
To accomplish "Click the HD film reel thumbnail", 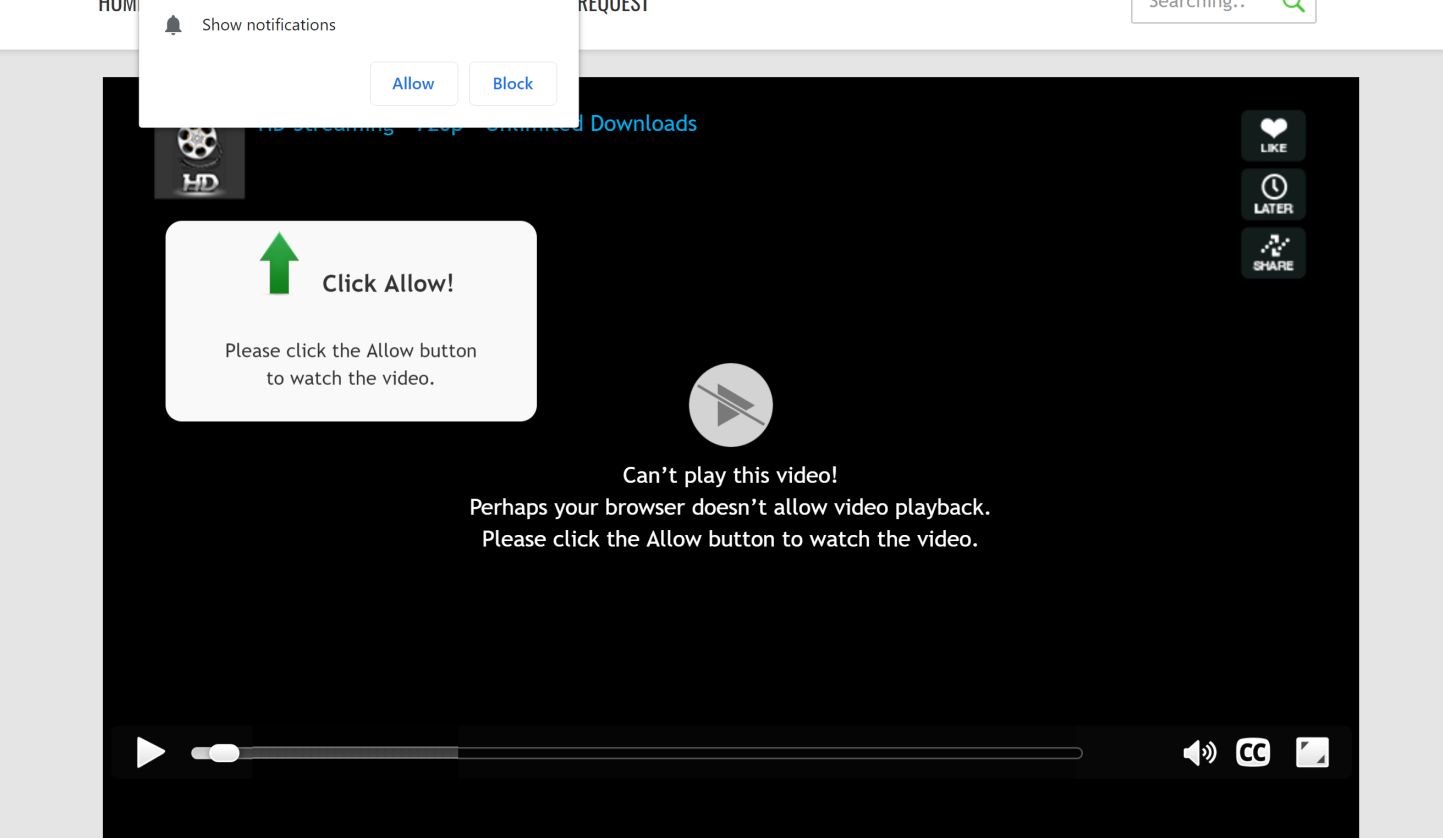I will (199, 161).
